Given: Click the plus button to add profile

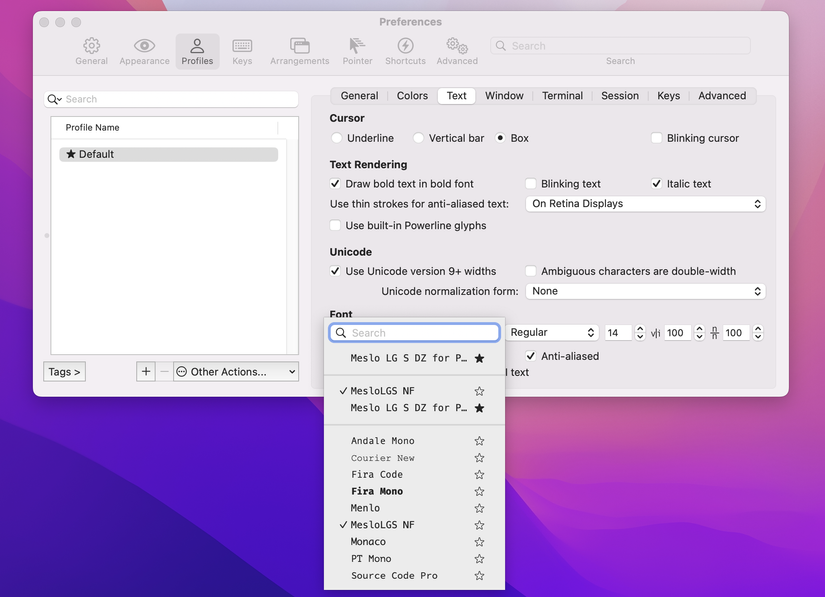Looking at the screenshot, I should [x=146, y=371].
